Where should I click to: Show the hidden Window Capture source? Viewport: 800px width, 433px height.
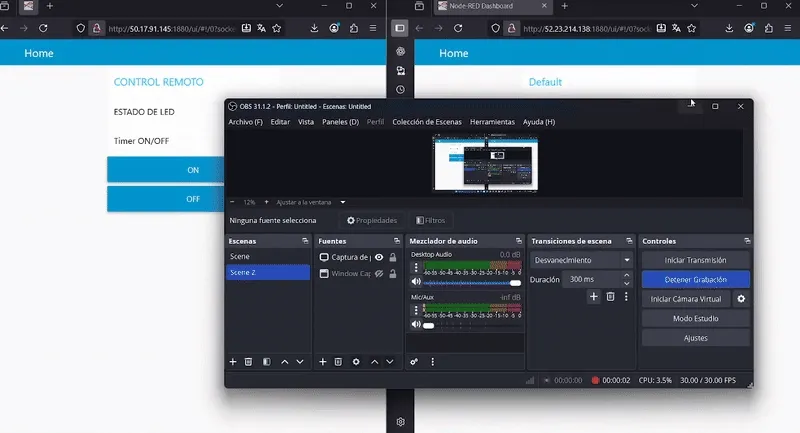coord(379,273)
